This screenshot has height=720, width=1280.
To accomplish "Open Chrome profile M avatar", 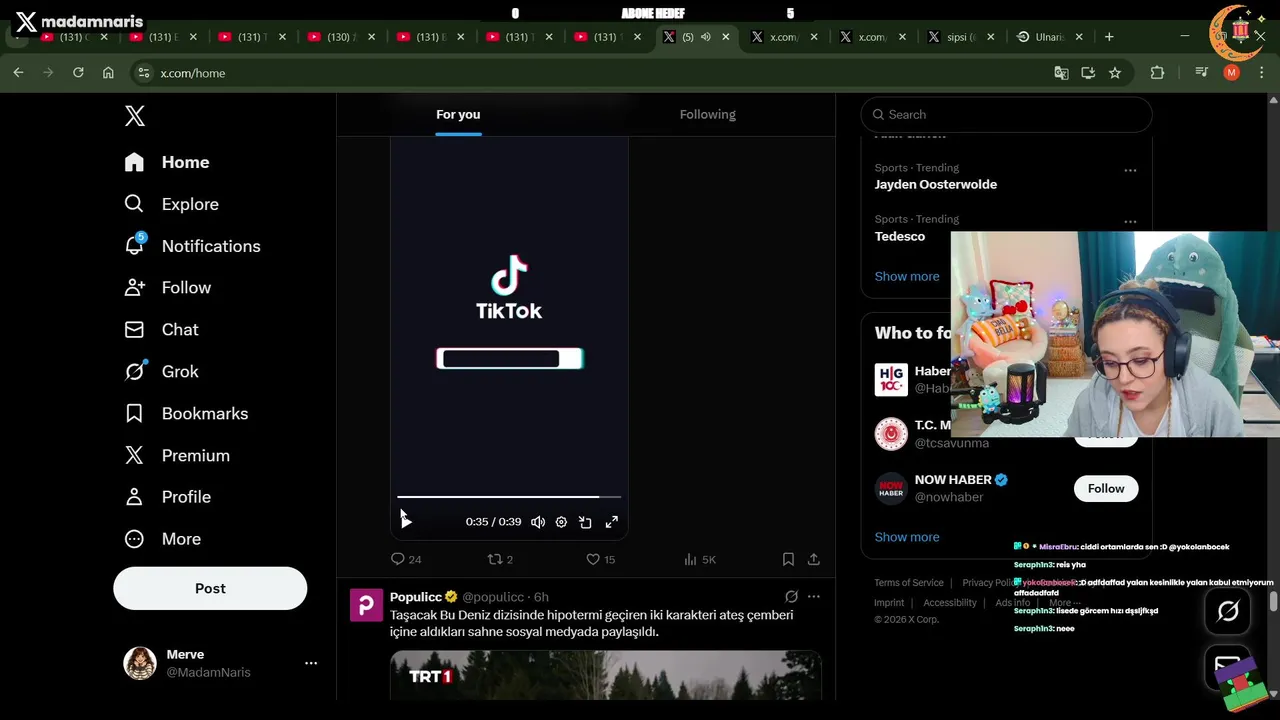I will [x=1232, y=73].
